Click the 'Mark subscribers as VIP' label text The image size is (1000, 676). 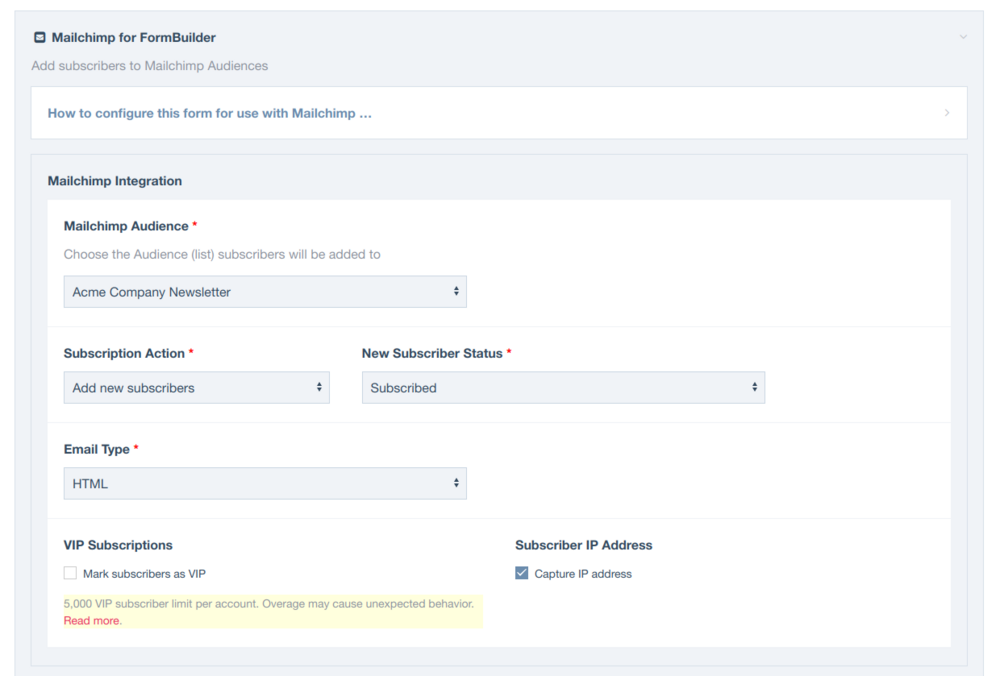point(144,574)
